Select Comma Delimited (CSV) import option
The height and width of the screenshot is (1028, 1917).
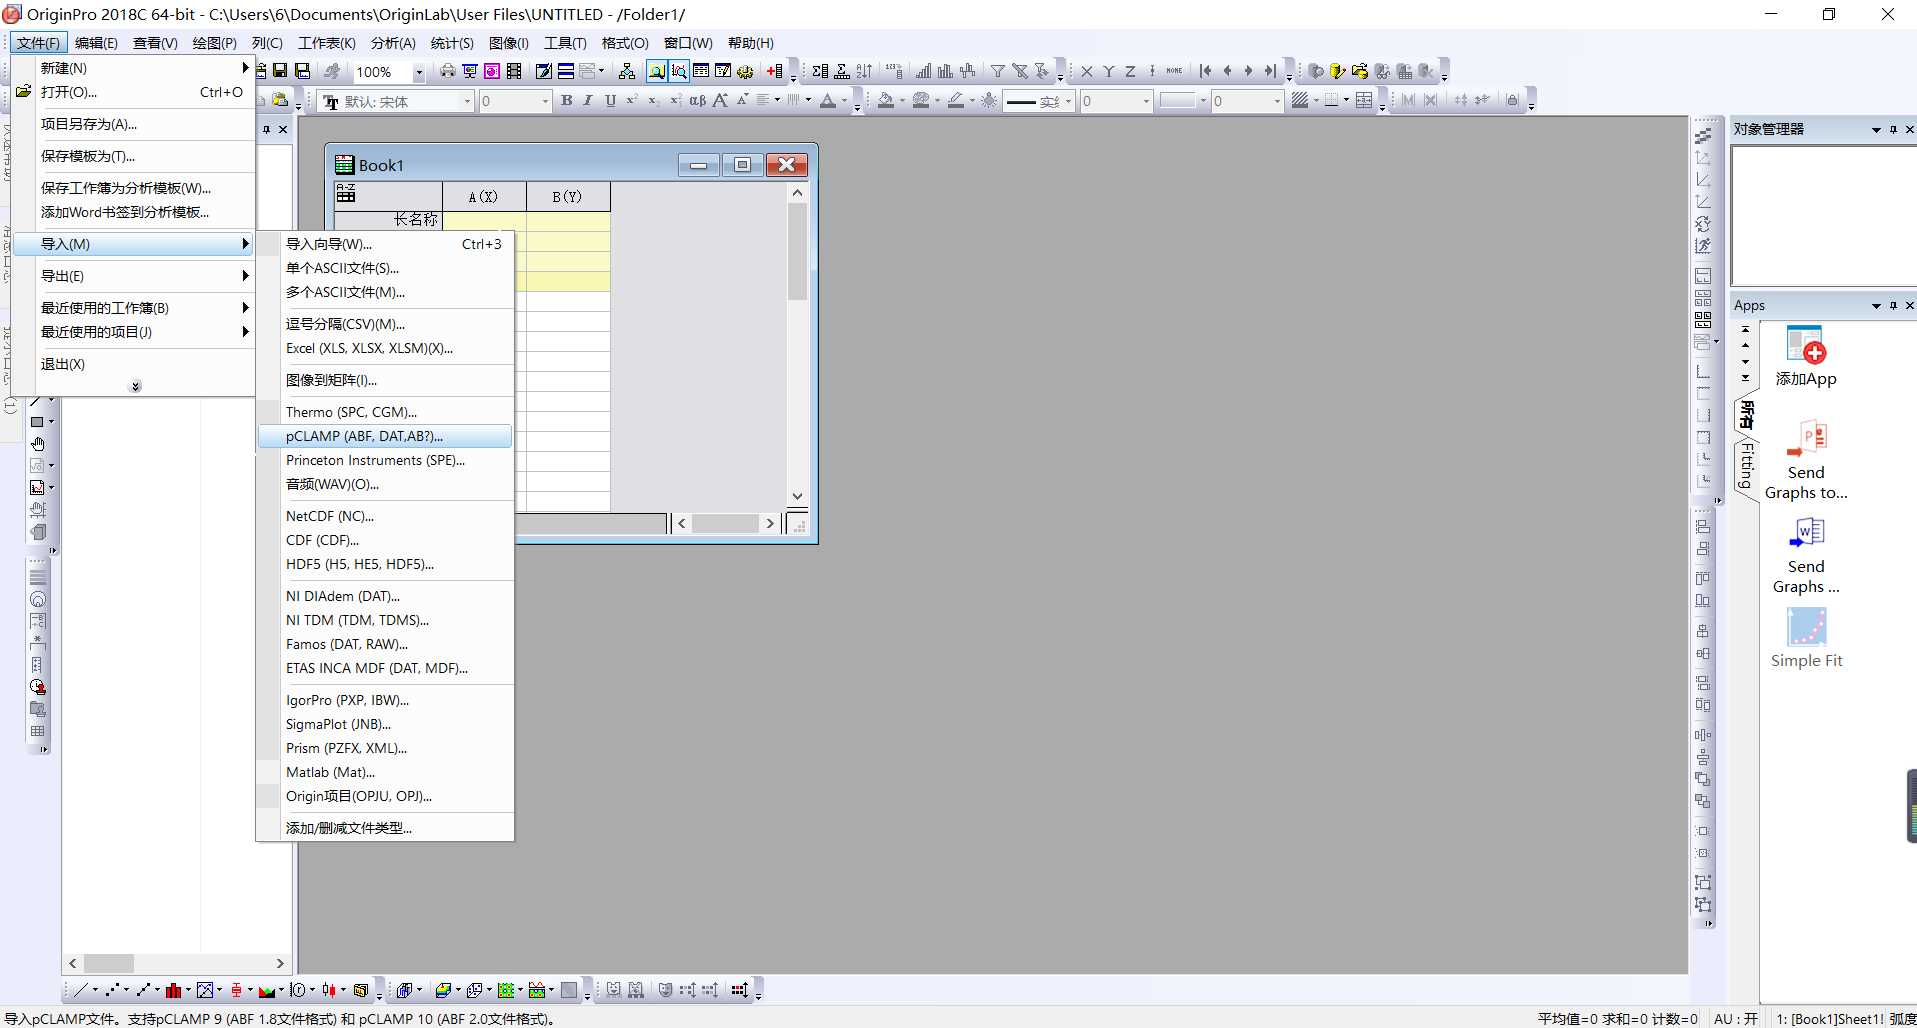(x=385, y=324)
